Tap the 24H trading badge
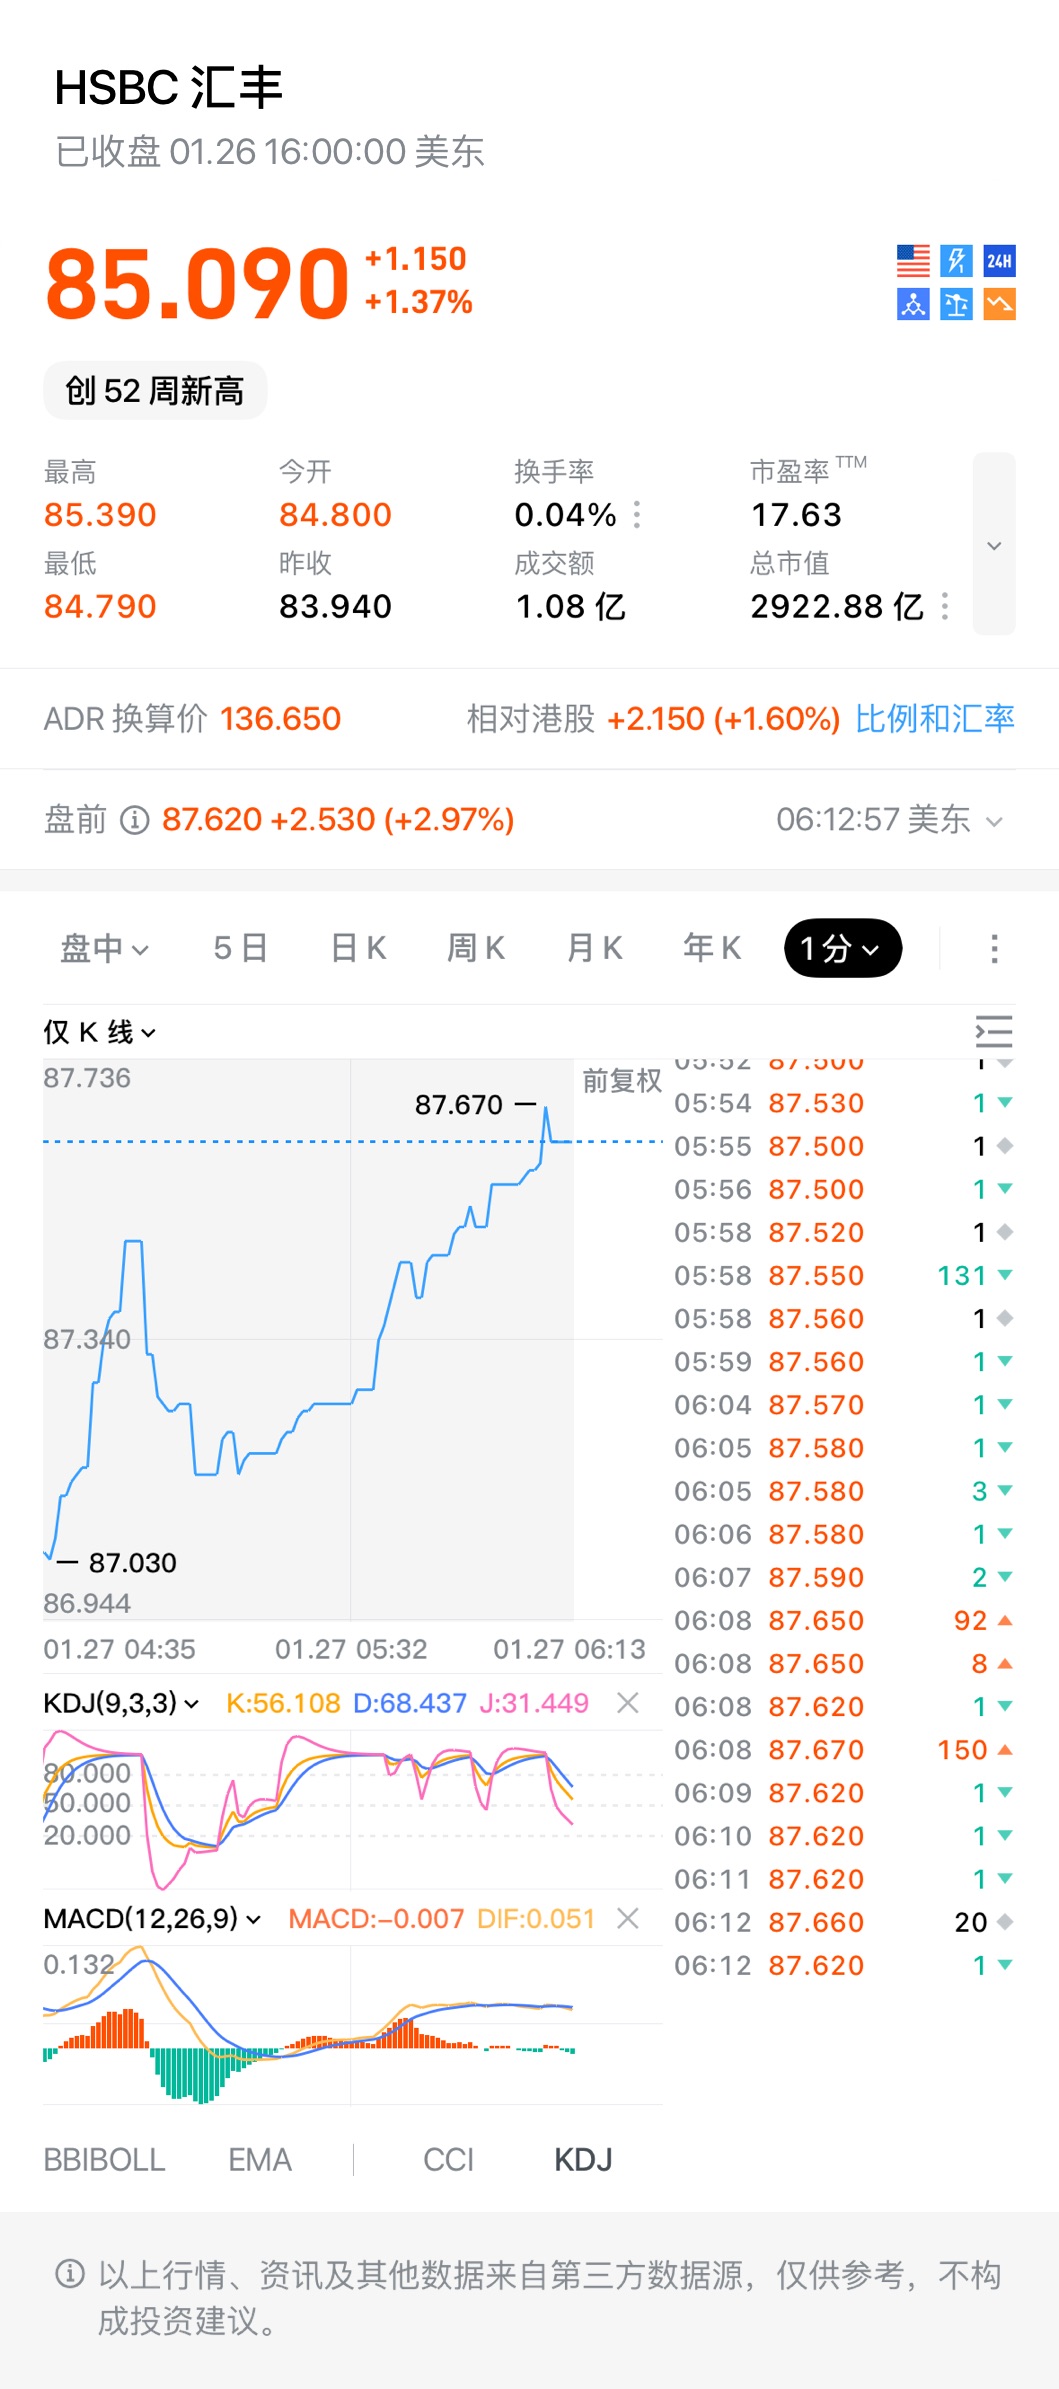 pyautogui.click(x=999, y=261)
